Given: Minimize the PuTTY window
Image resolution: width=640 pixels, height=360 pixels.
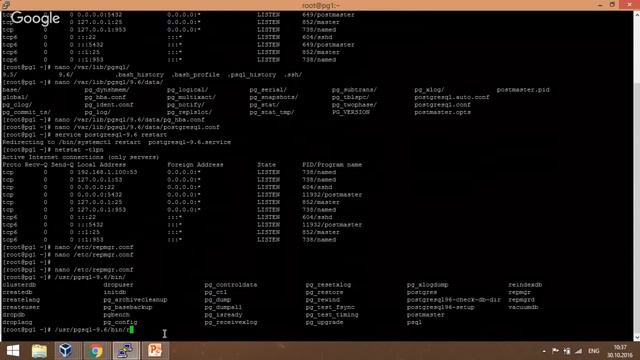Looking at the screenshot, I should pos(600,5).
